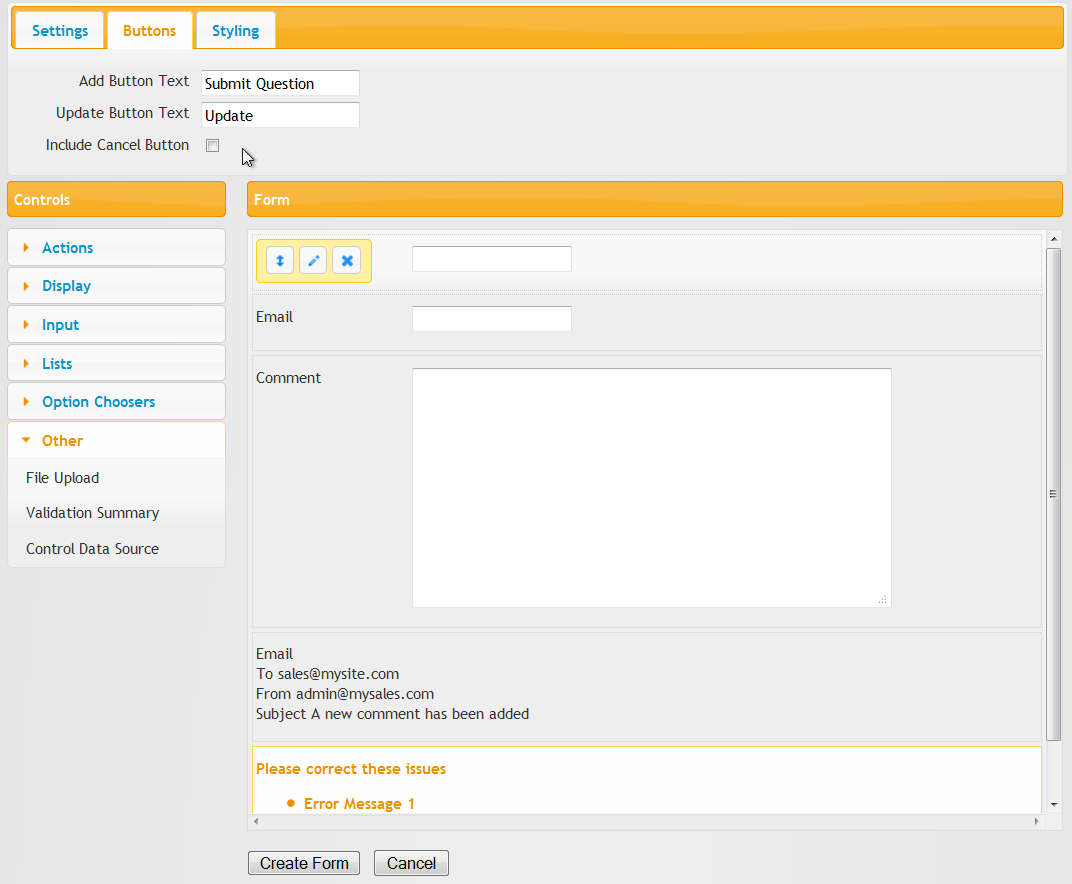Click the form's vertical scrollbar thumb
Viewport: 1072px width, 884px height.
click(1054, 494)
